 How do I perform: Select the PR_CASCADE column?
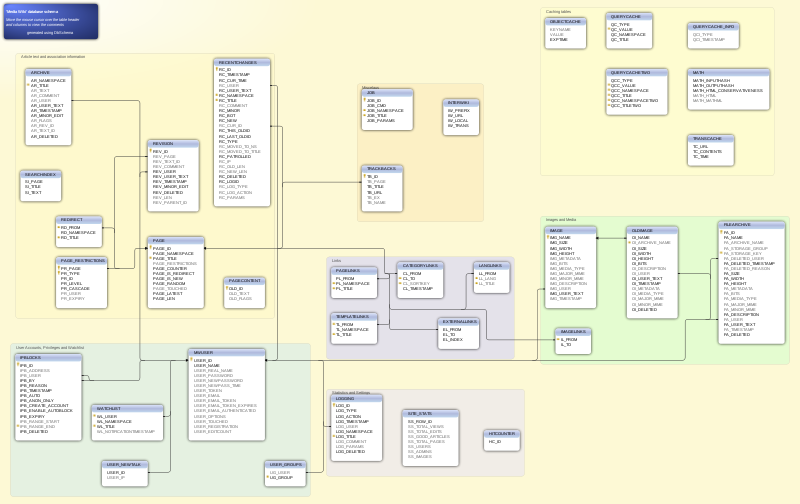pyautogui.click(x=75, y=289)
